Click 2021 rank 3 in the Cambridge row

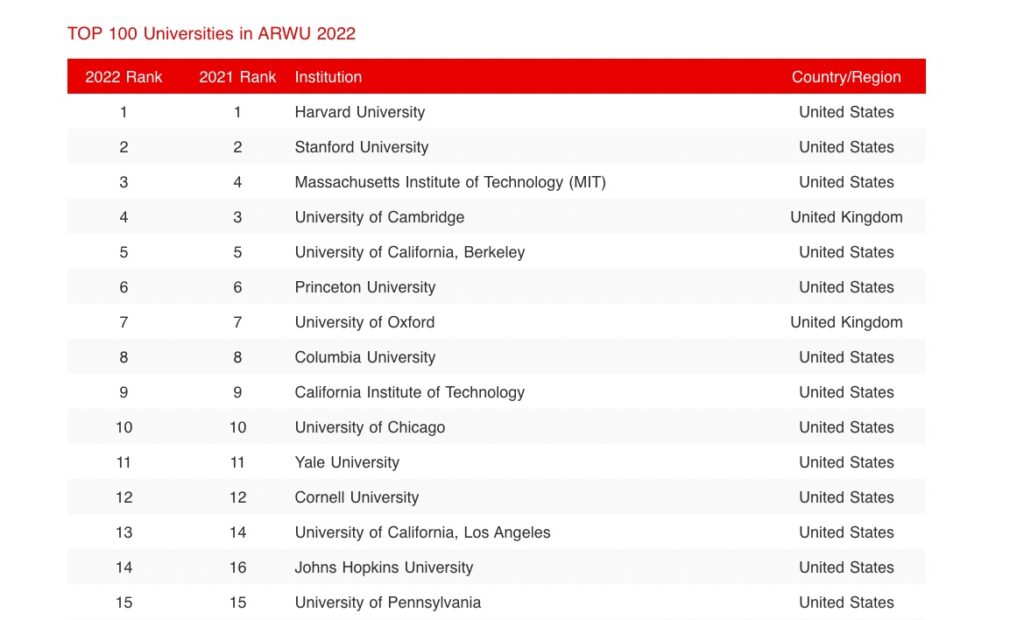tap(238, 217)
